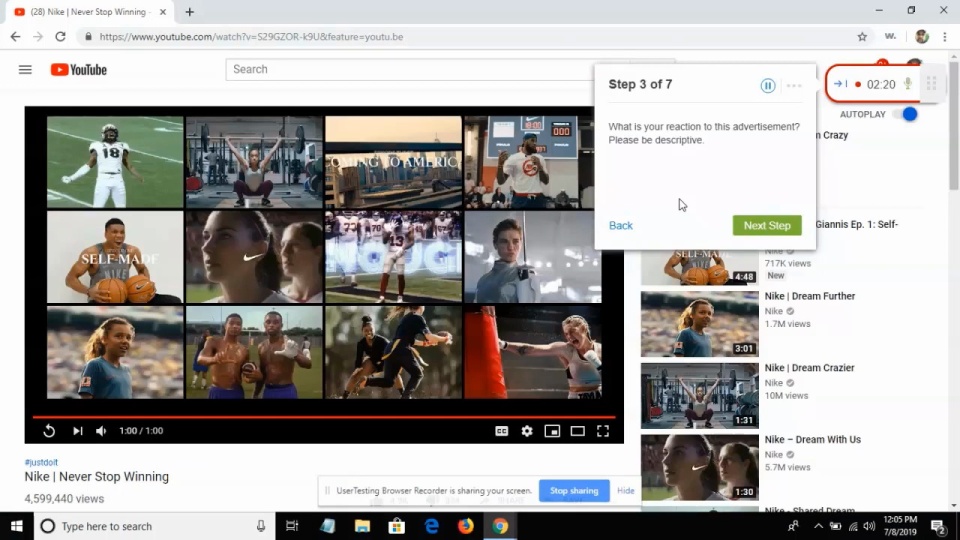The image size is (960, 540).
Task: Go Back to the previous step
Action: tap(620, 226)
